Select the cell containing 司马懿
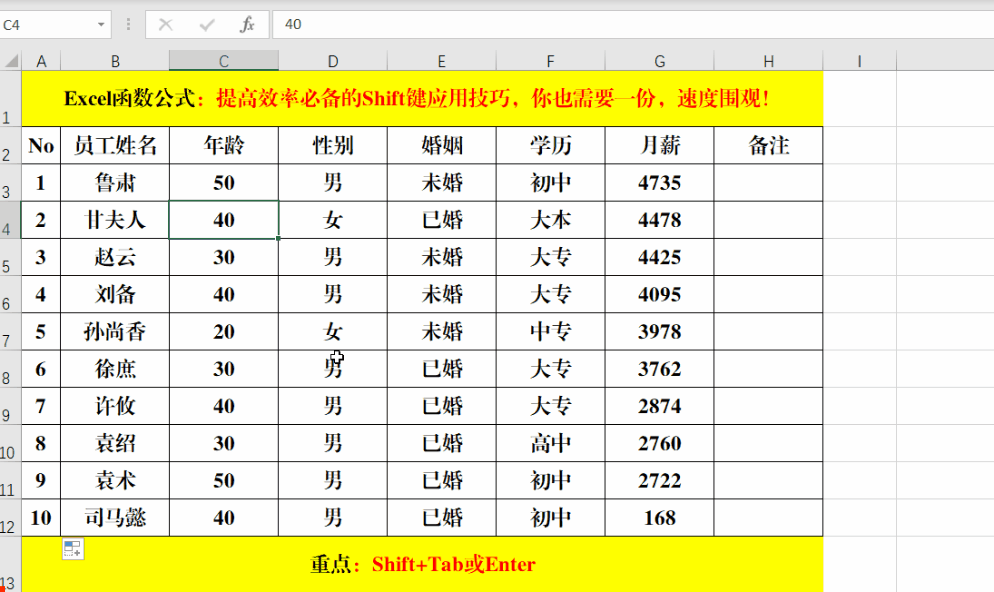Viewport: 994px width, 592px height. tap(115, 518)
